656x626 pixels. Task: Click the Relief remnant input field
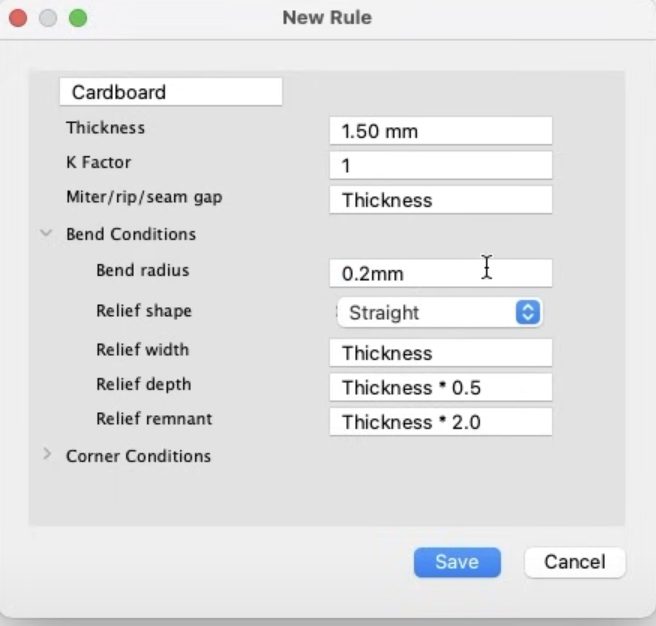[x=440, y=422]
